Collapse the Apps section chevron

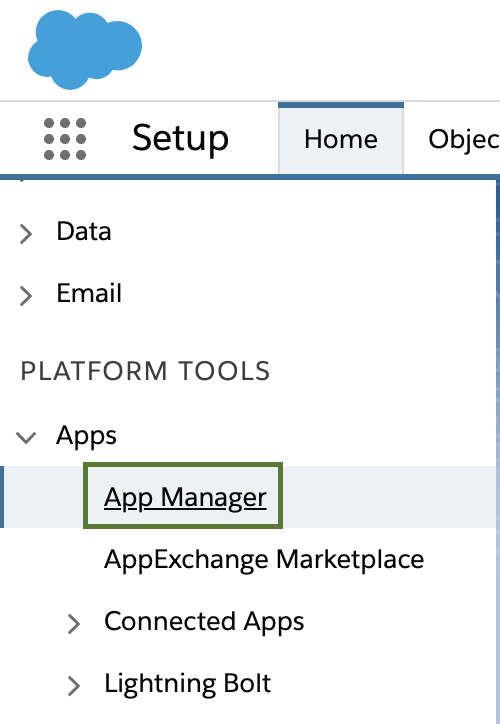26,437
